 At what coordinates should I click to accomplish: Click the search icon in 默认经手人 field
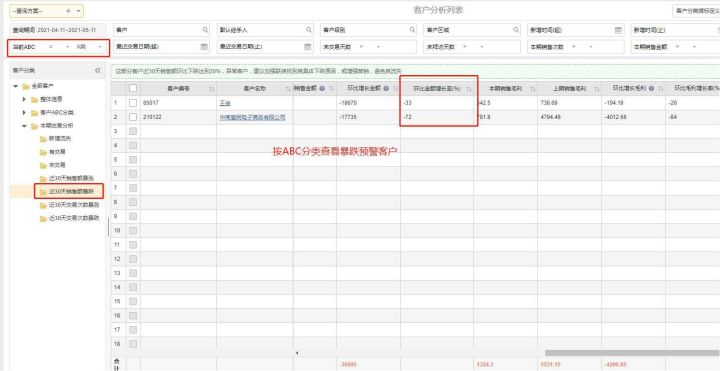click(x=309, y=30)
